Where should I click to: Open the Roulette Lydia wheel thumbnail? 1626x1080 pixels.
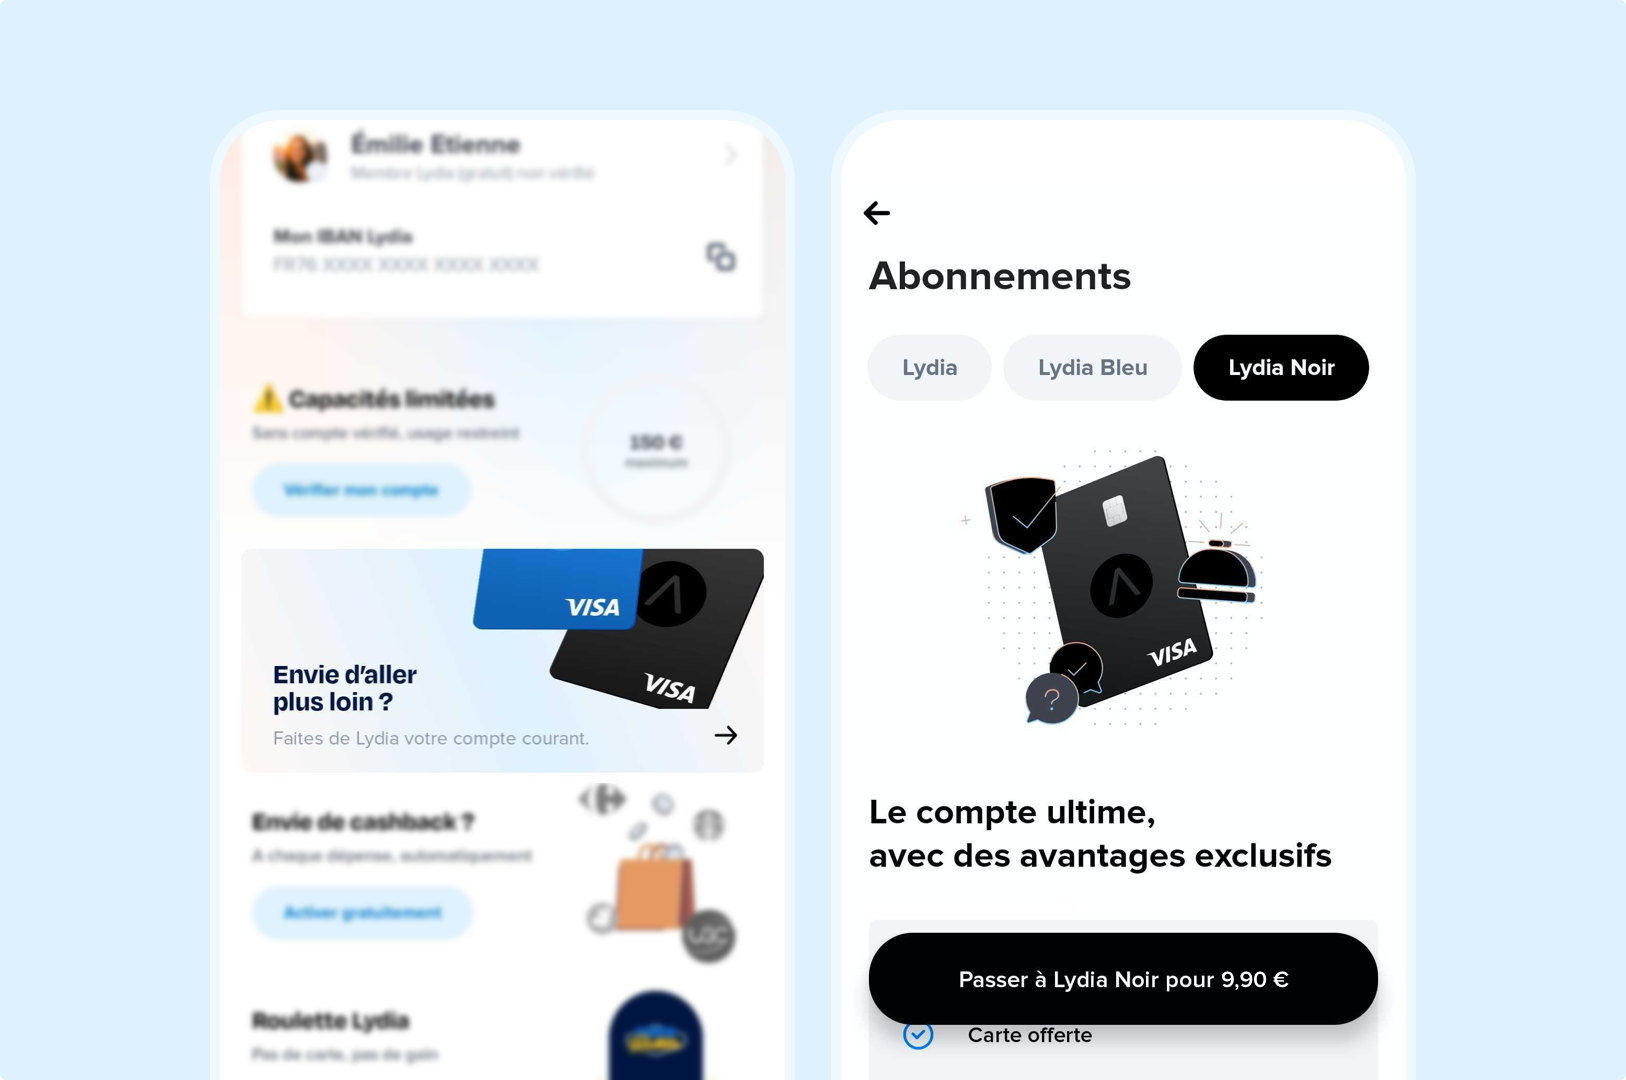point(656,1036)
